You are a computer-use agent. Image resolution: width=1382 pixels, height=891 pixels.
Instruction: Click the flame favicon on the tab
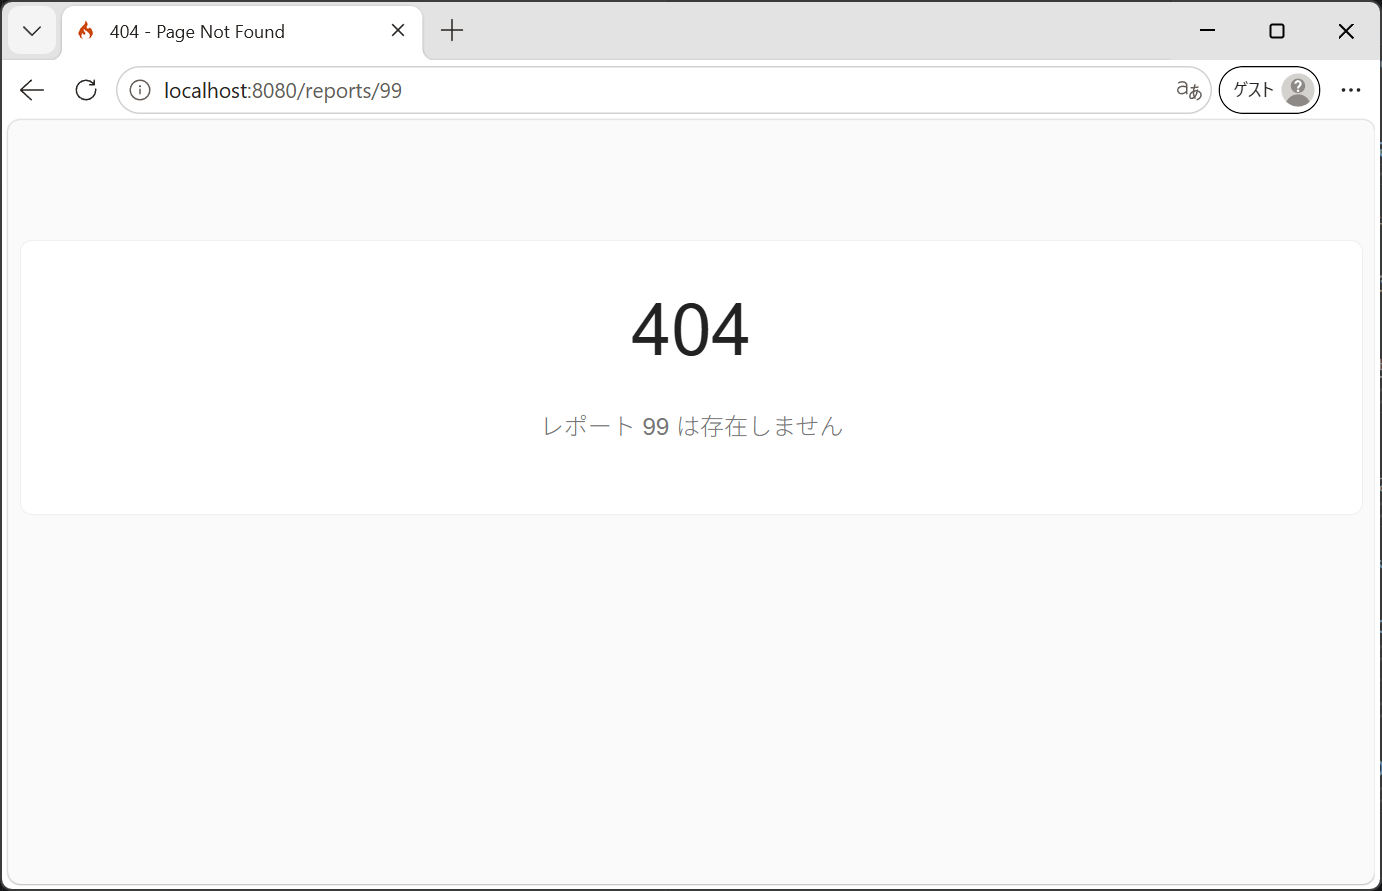(87, 31)
